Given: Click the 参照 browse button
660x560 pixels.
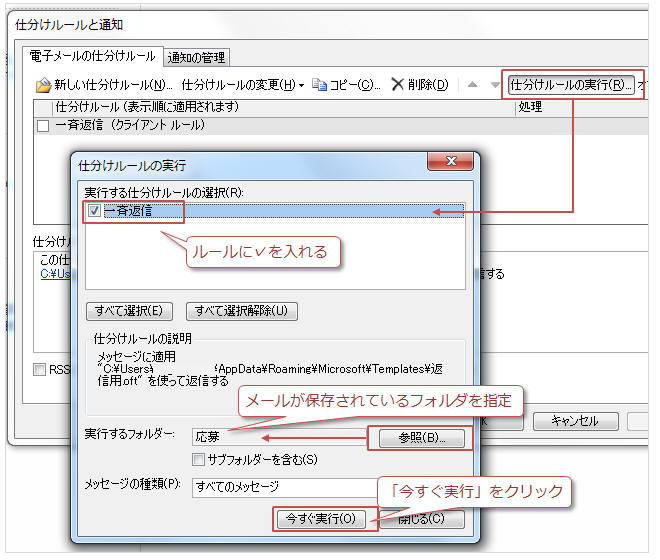Looking at the screenshot, I should point(417,437).
